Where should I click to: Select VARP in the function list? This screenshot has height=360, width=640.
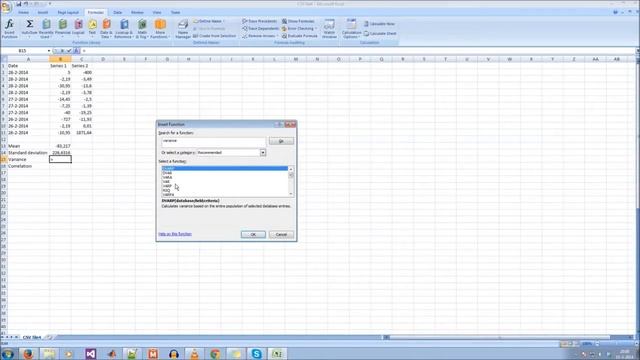[167, 186]
